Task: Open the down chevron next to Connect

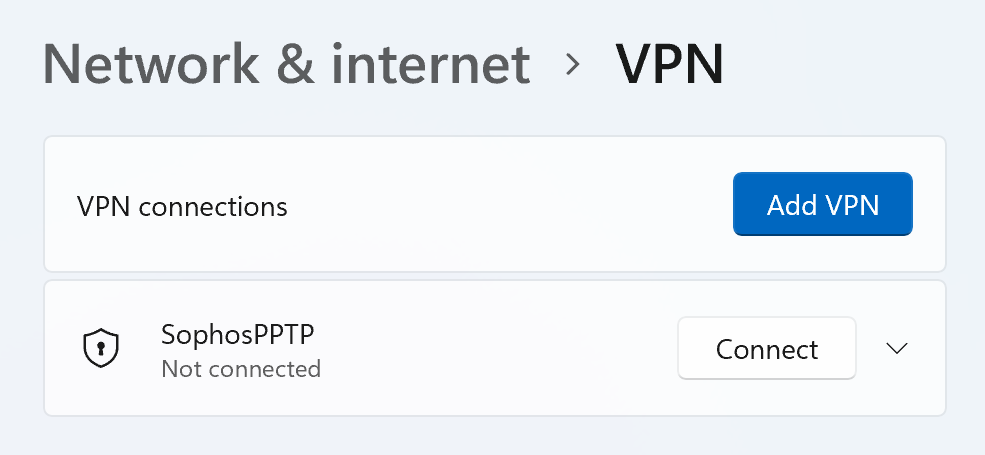Action: (897, 348)
